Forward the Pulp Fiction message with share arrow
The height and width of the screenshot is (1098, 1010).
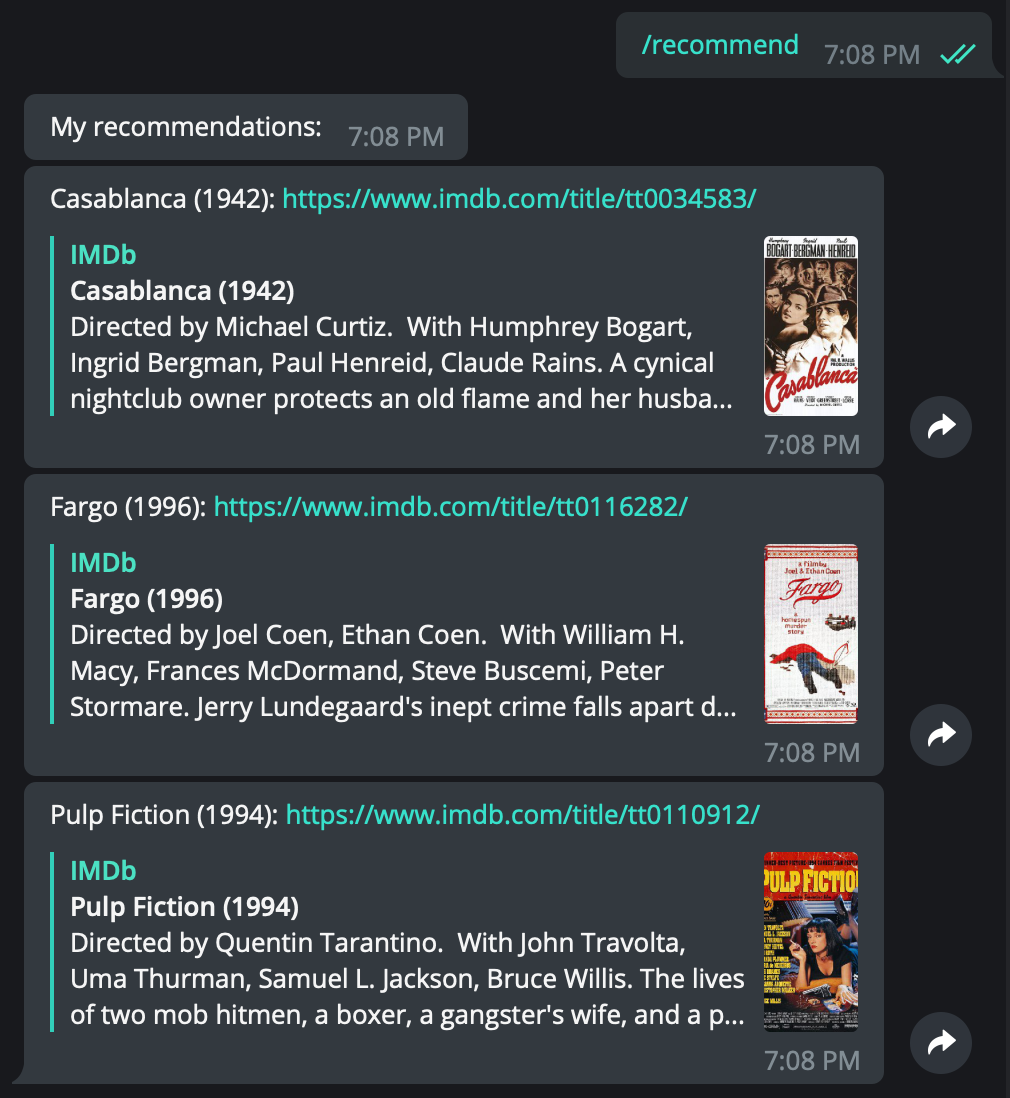click(941, 1043)
